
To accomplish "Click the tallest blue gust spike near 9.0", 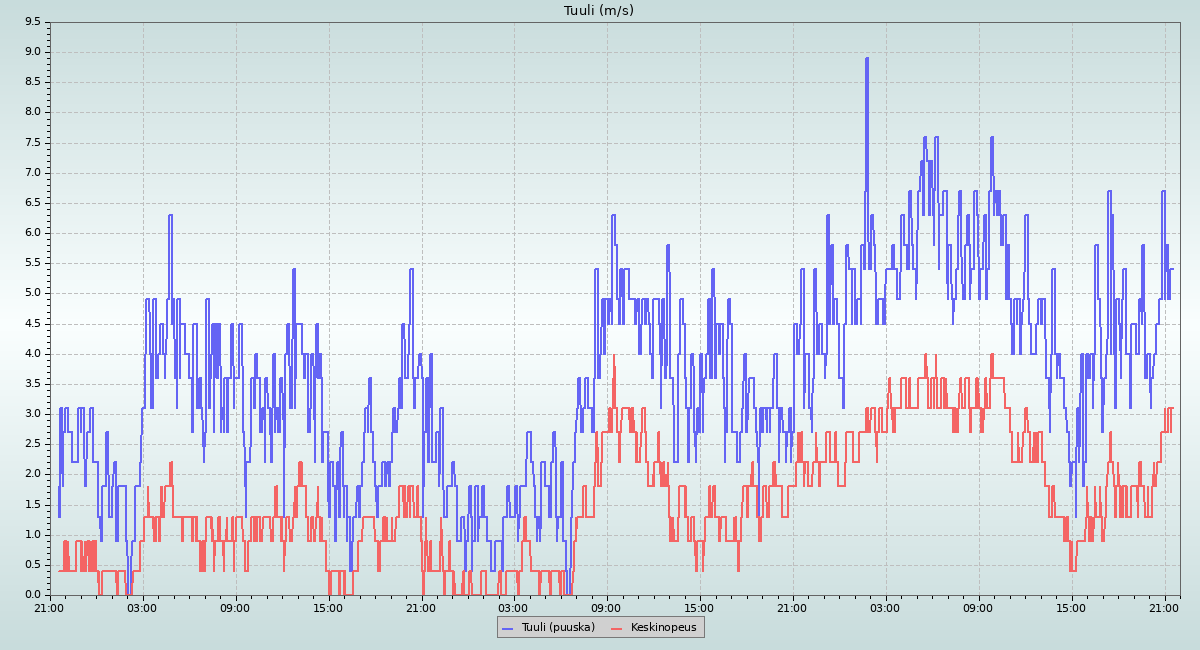I will [x=867, y=60].
